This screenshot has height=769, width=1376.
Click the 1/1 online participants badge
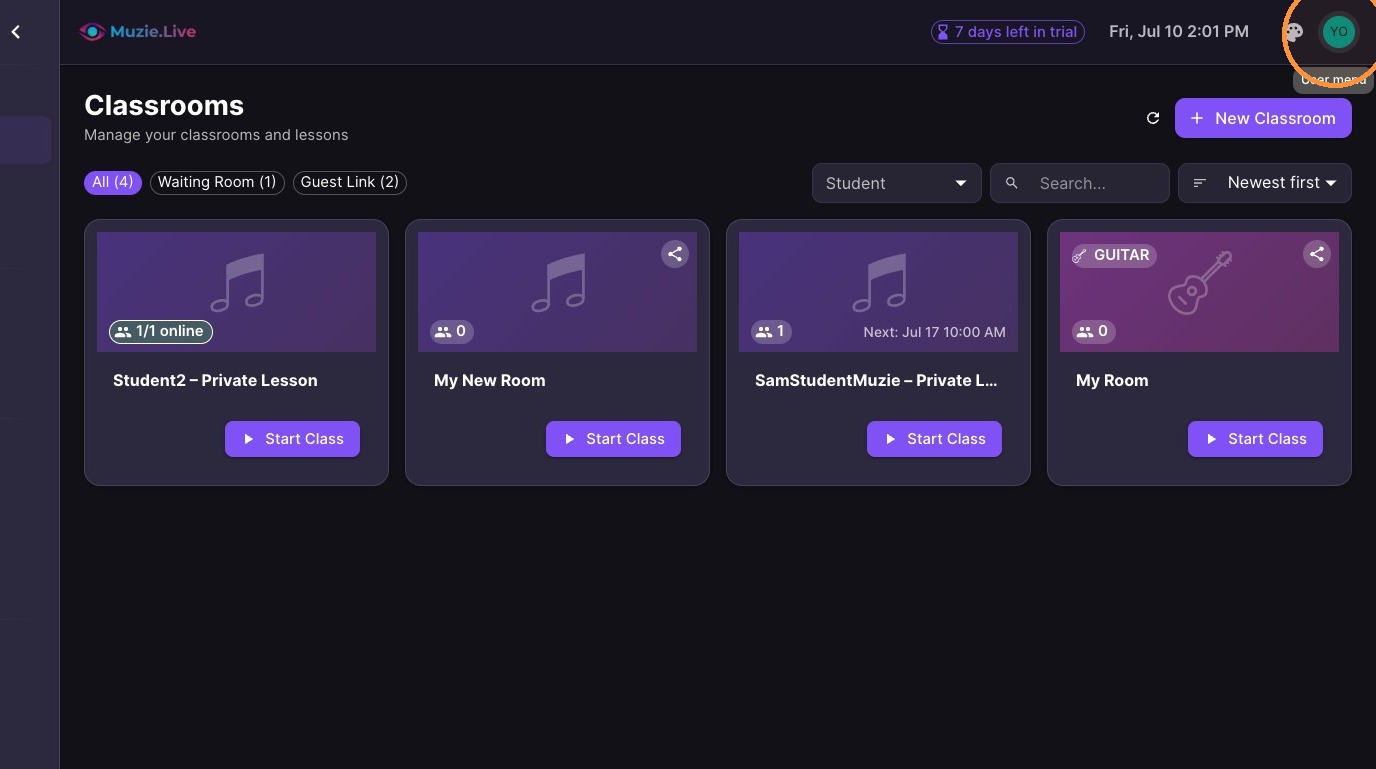pos(161,331)
